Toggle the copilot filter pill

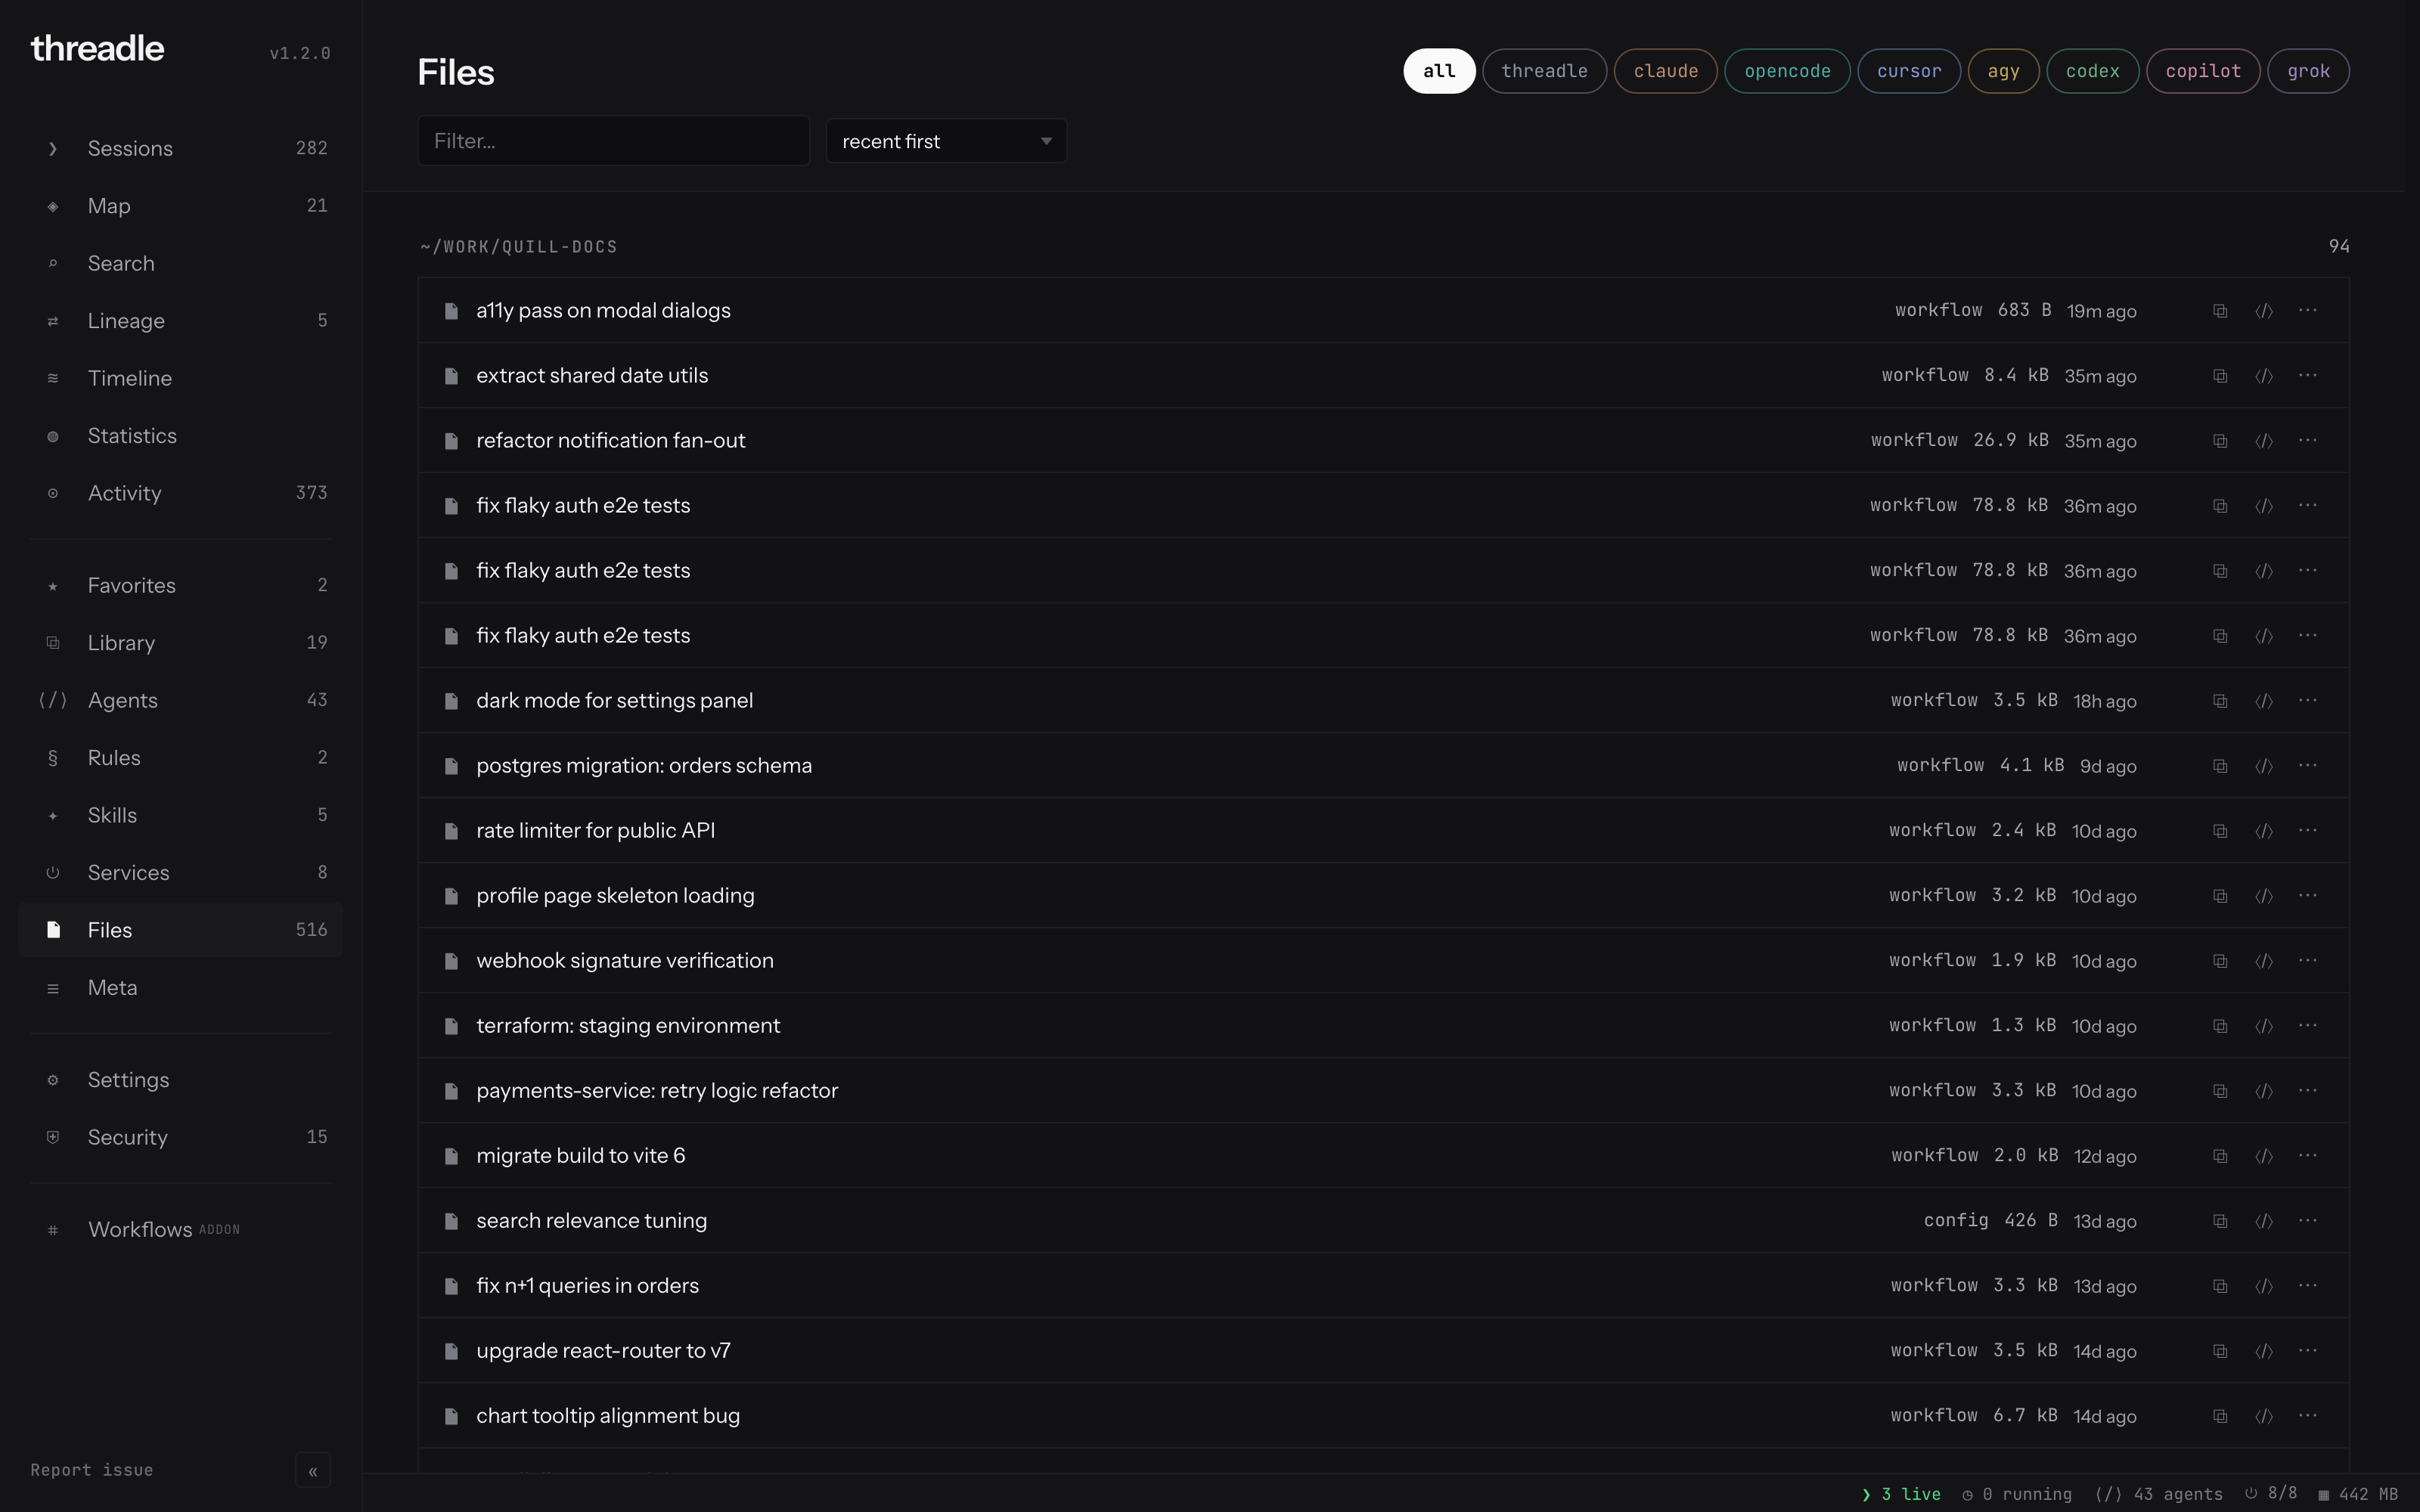(2203, 71)
